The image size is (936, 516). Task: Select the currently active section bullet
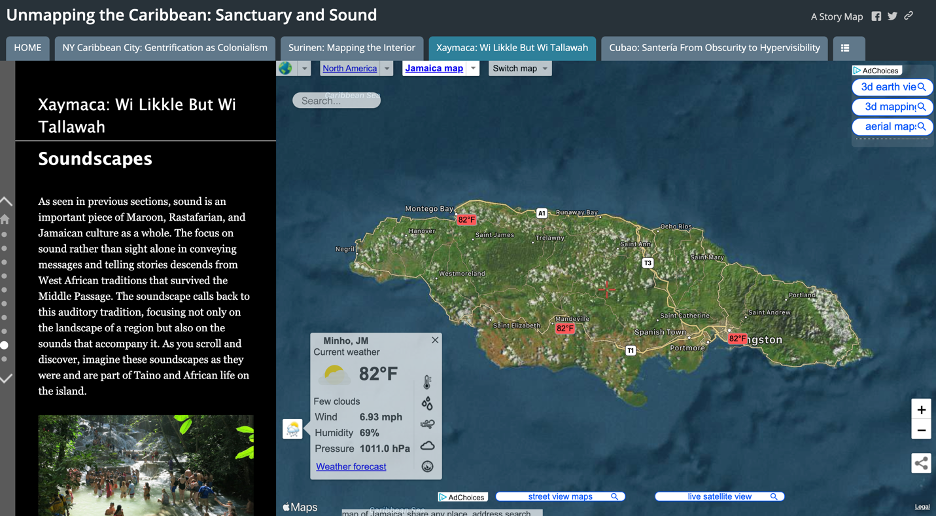pos(4,345)
